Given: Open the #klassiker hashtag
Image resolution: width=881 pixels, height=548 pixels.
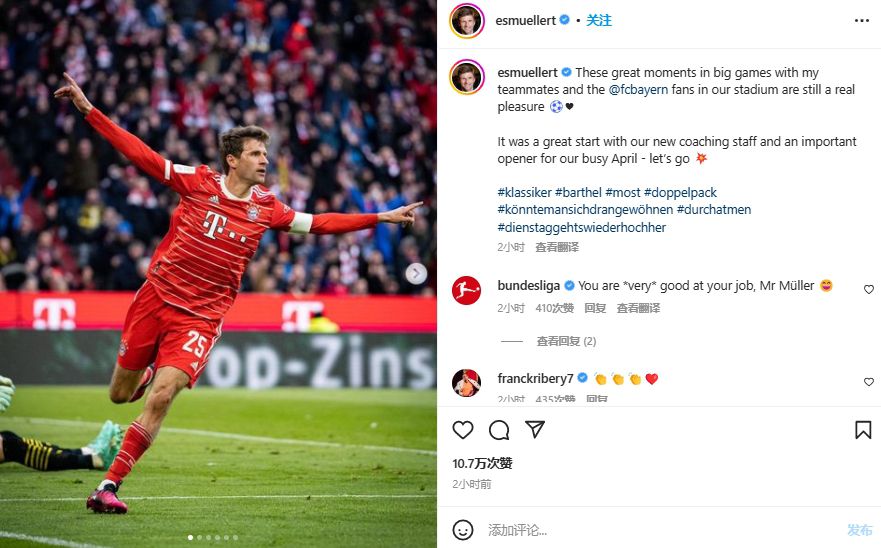Looking at the screenshot, I should click(524, 193).
